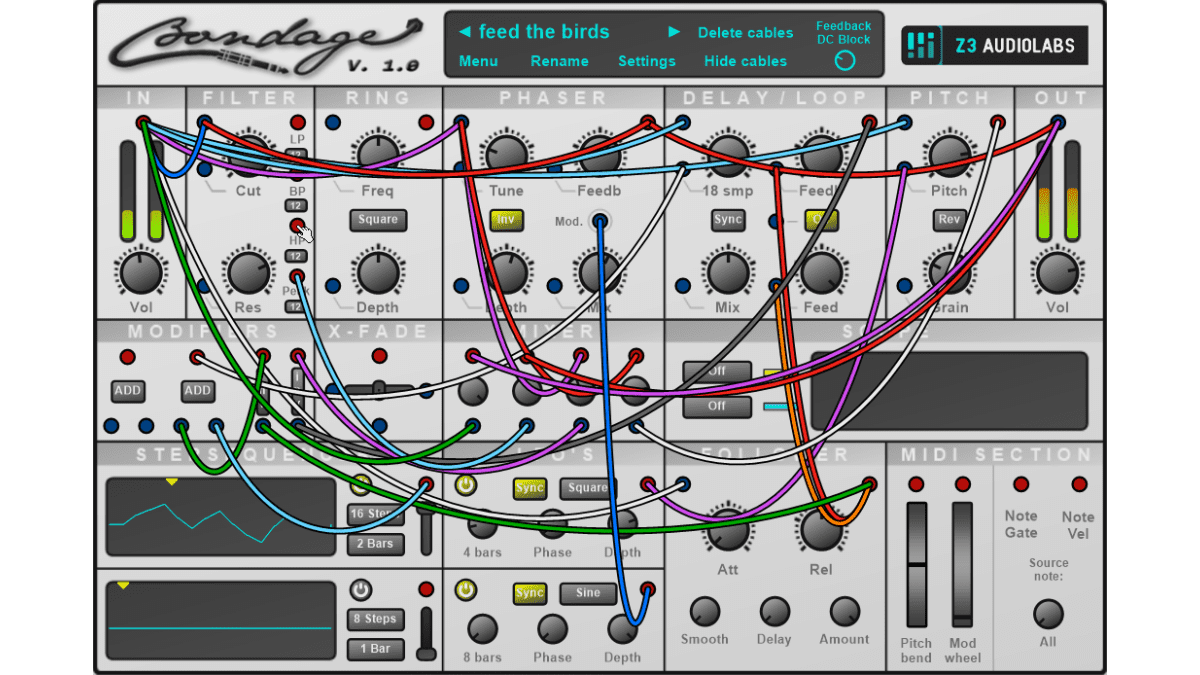The height and width of the screenshot is (675, 1200).
Task: Click the Phaser Mod input jack
Action: (x=599, y=221)
